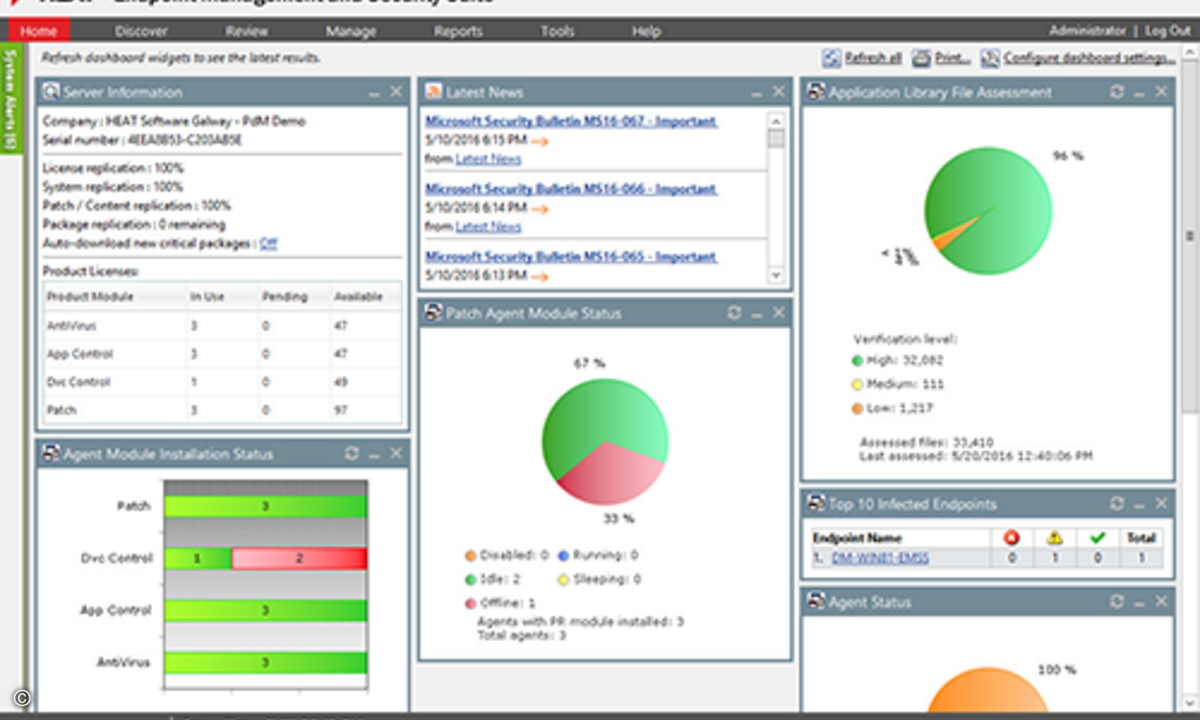Screen dimensions: 1200x720
Task: Open the Help menu
Action: coord(646,31)
